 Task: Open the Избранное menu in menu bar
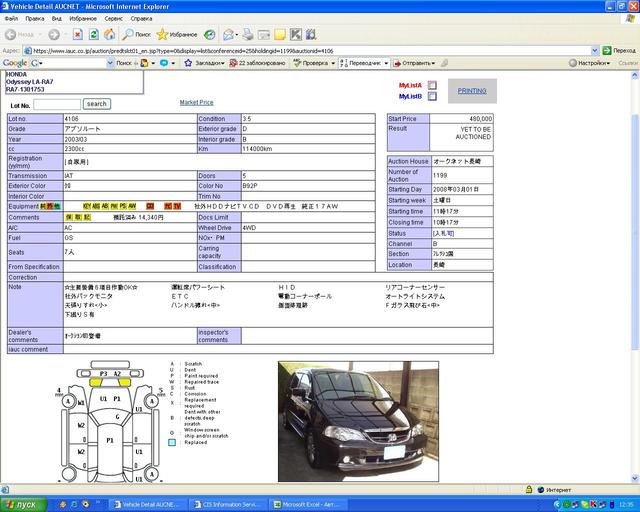(x=83, y=19)
